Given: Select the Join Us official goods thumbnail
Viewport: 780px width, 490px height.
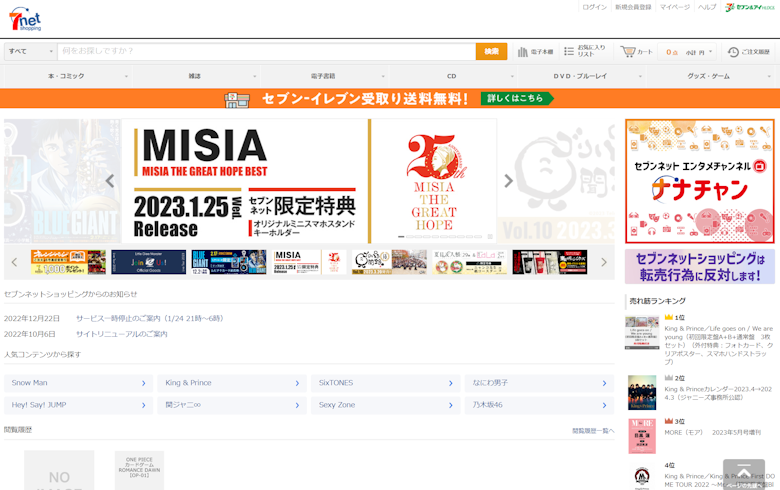Looking at the screenshot, I should point(148,262).
